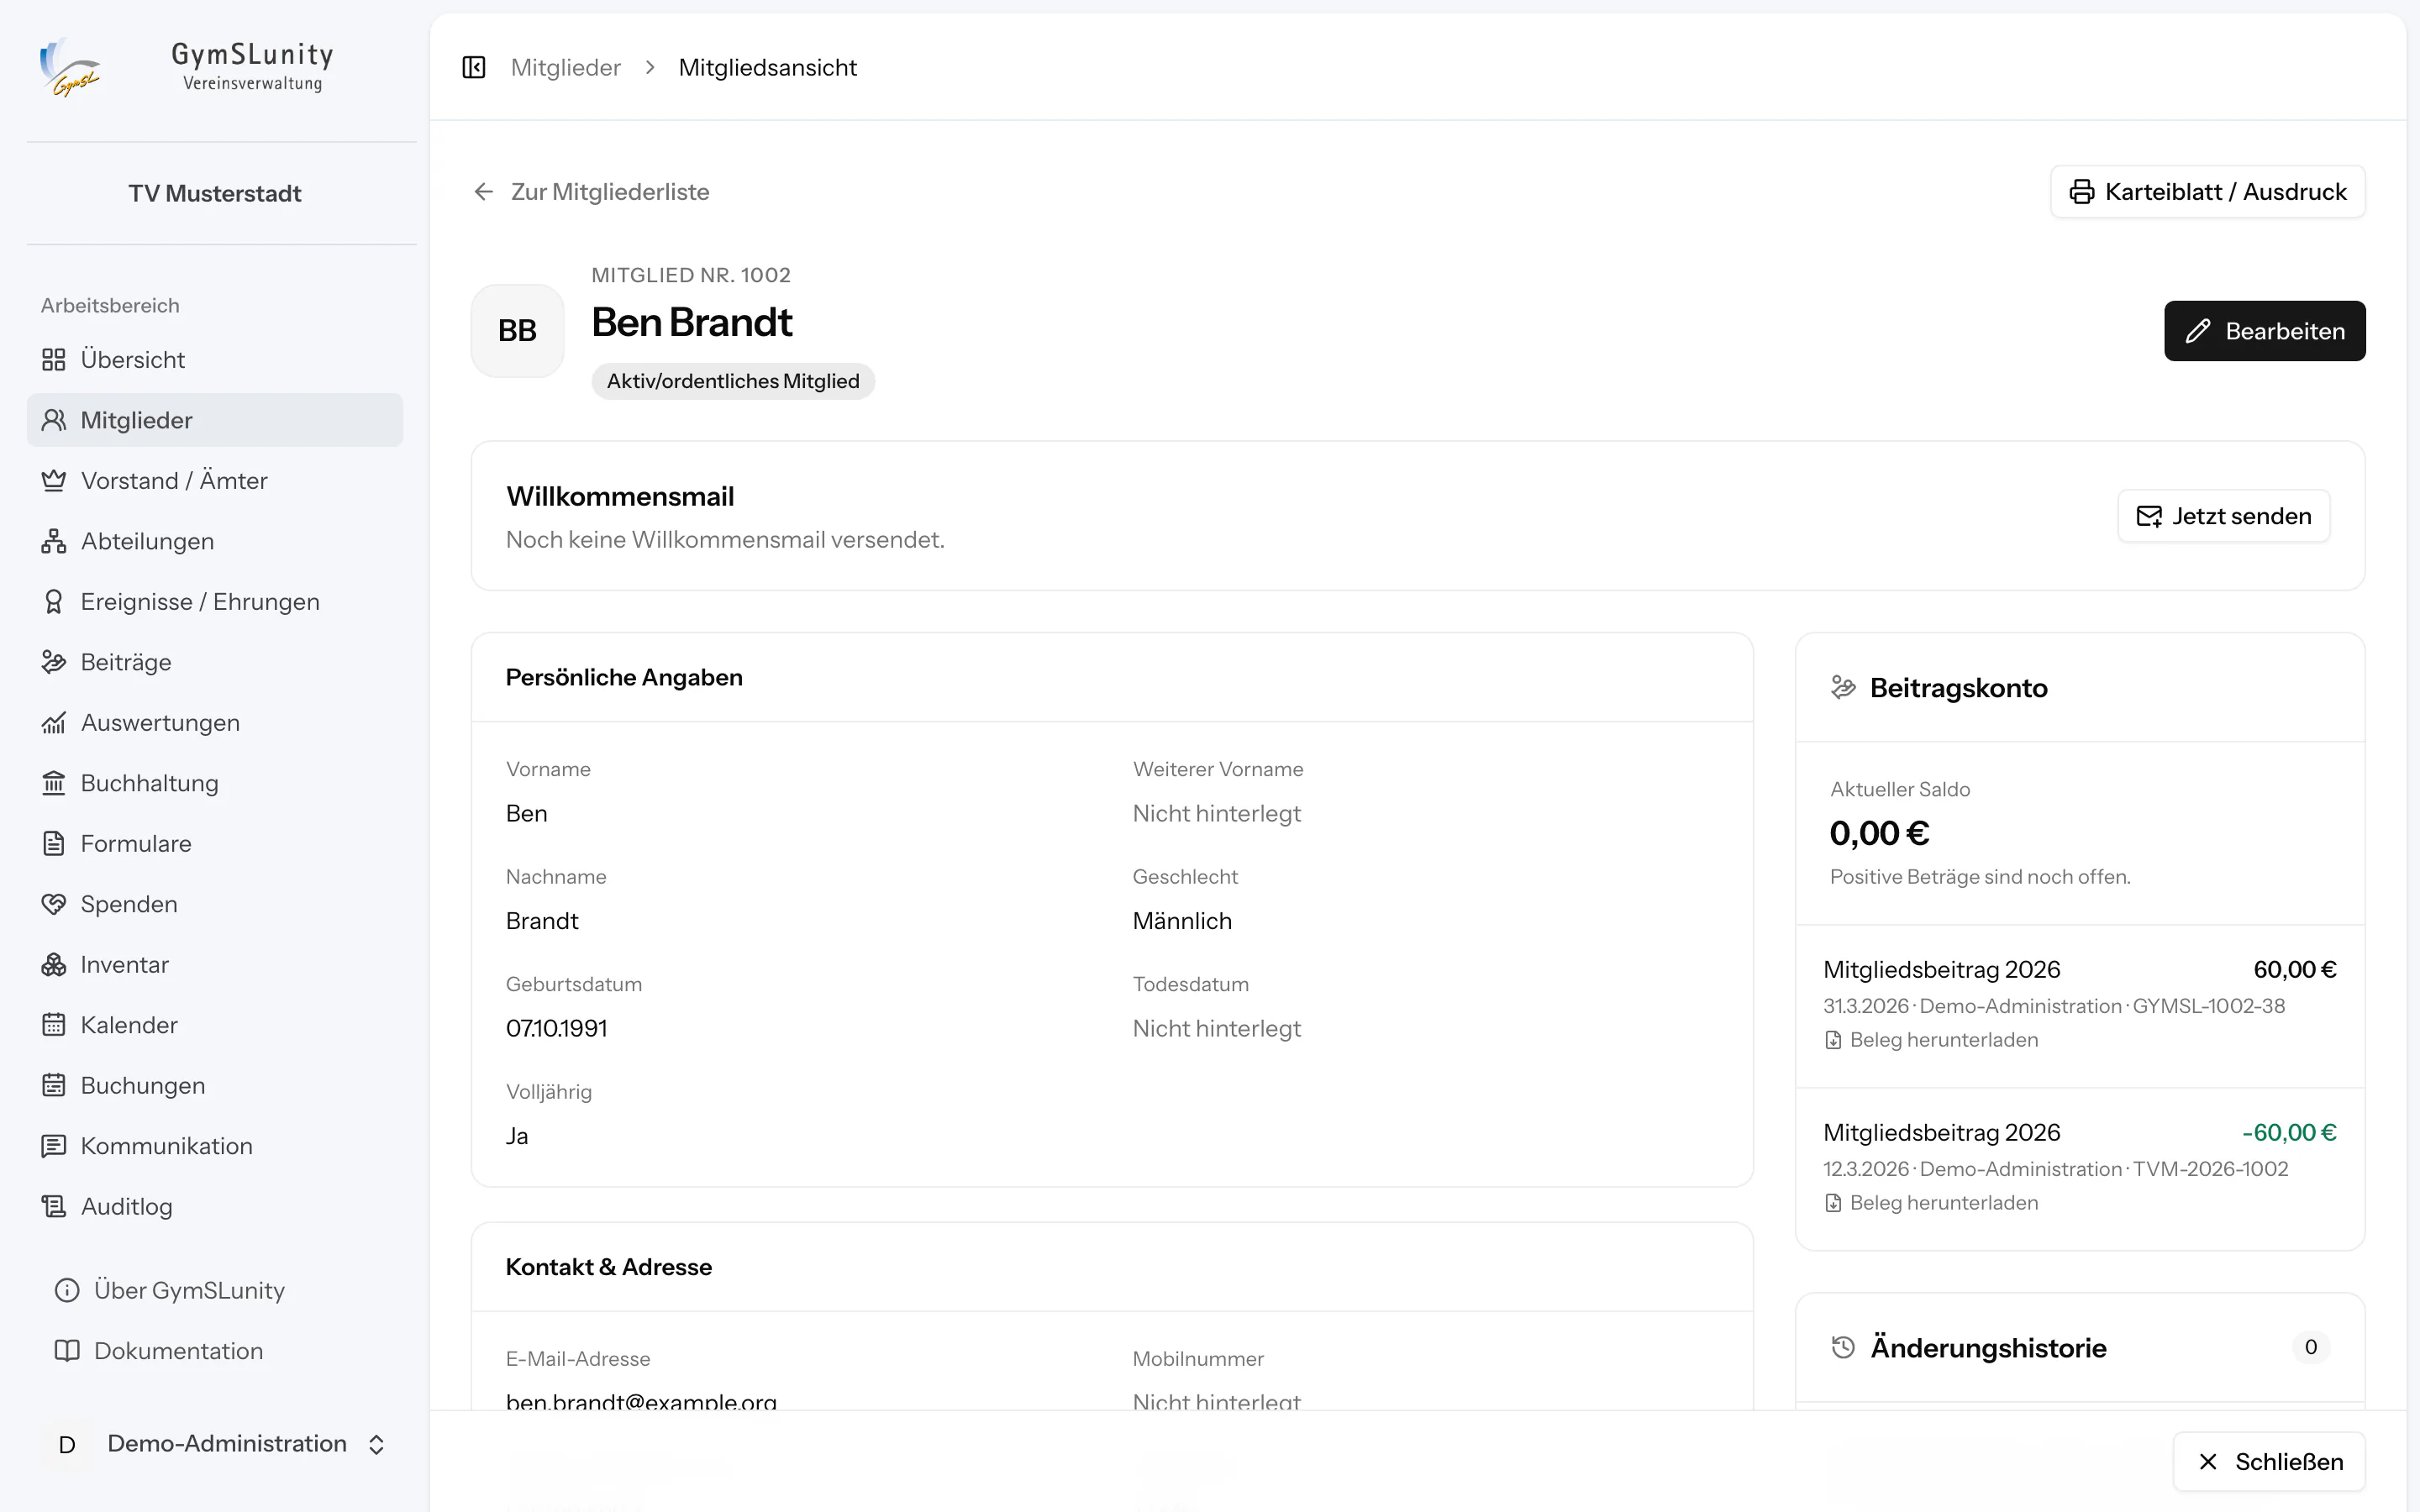Screen dimensions: 2420x1512
Task: Click the Auswertungen chart icon
Action: pos(54,723)
